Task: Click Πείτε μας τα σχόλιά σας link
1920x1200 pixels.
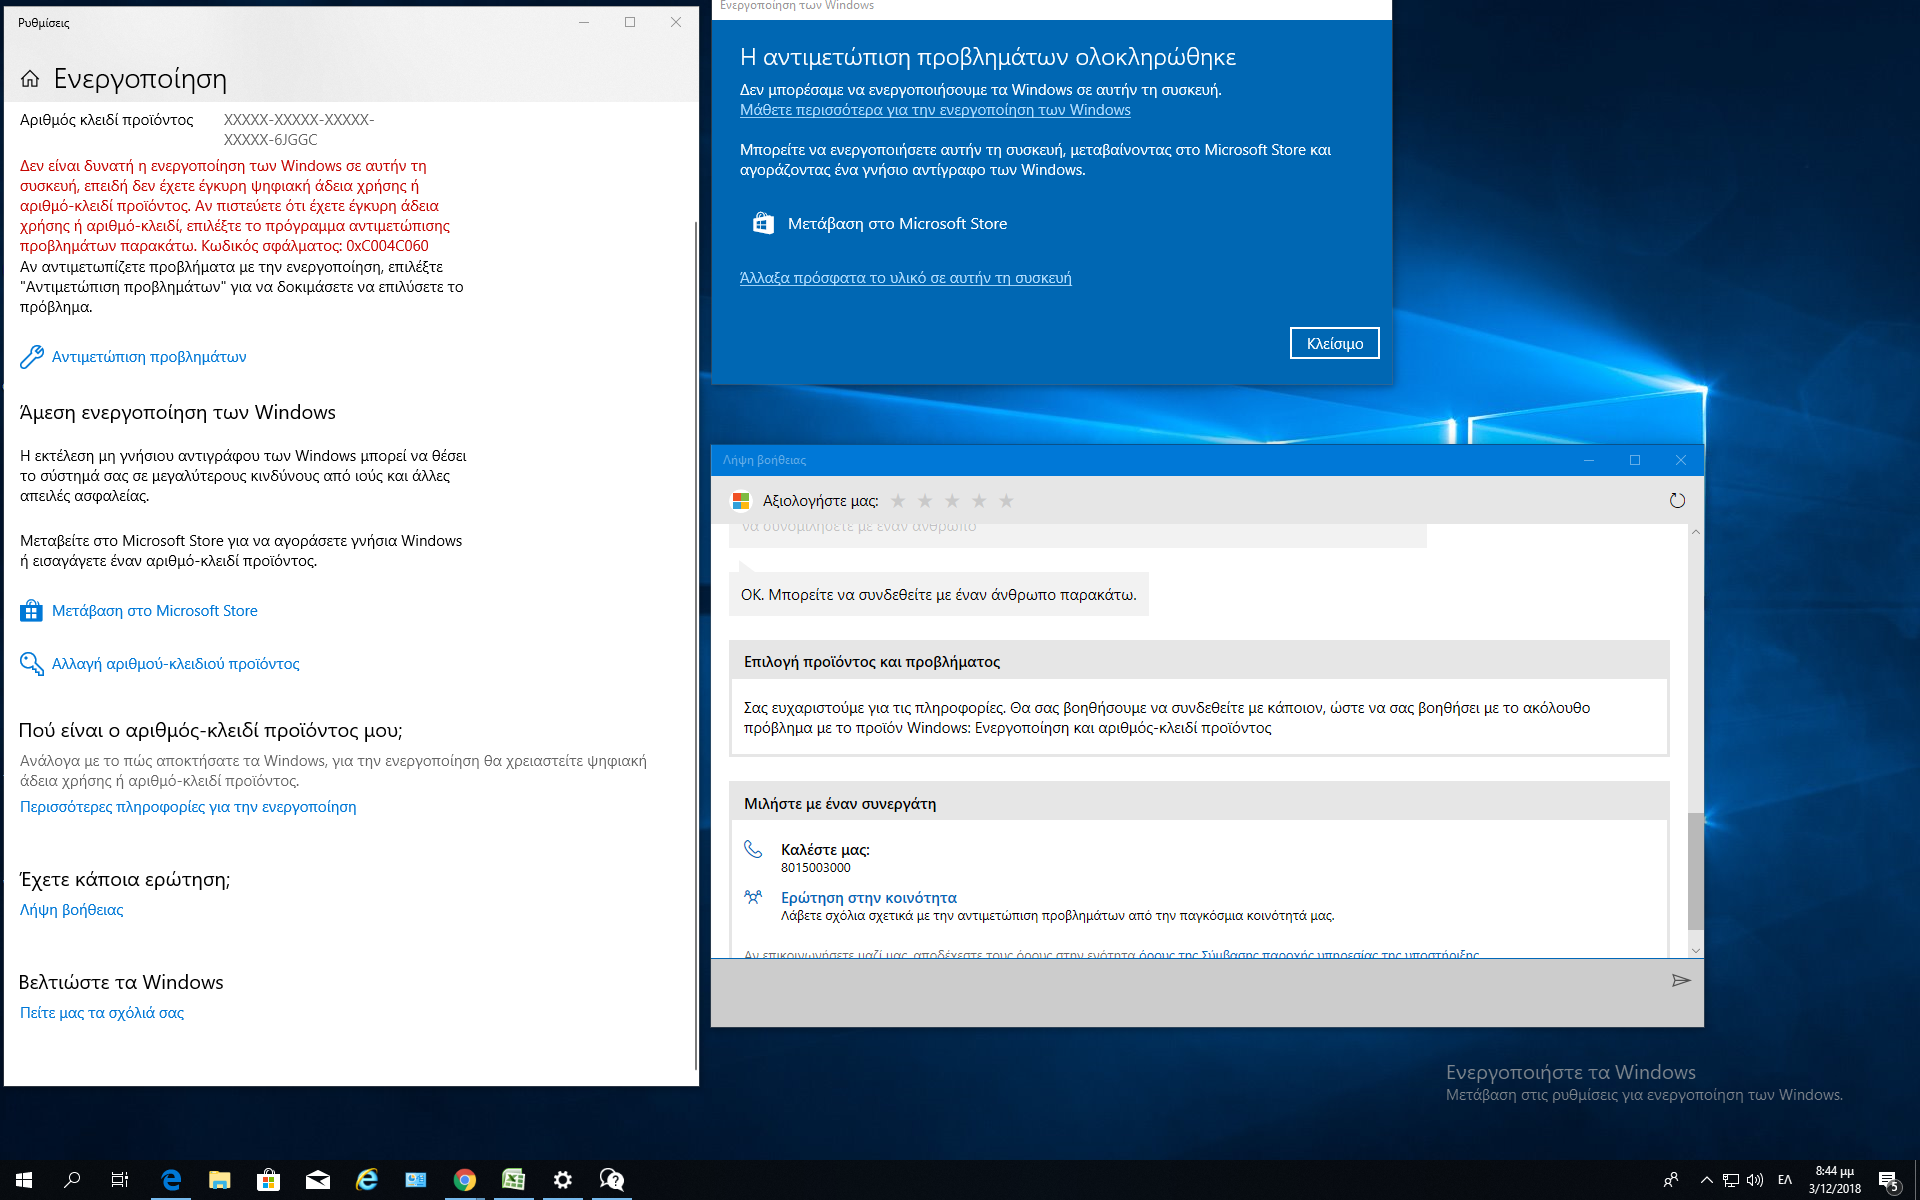Action: [x=102, y=1013]
